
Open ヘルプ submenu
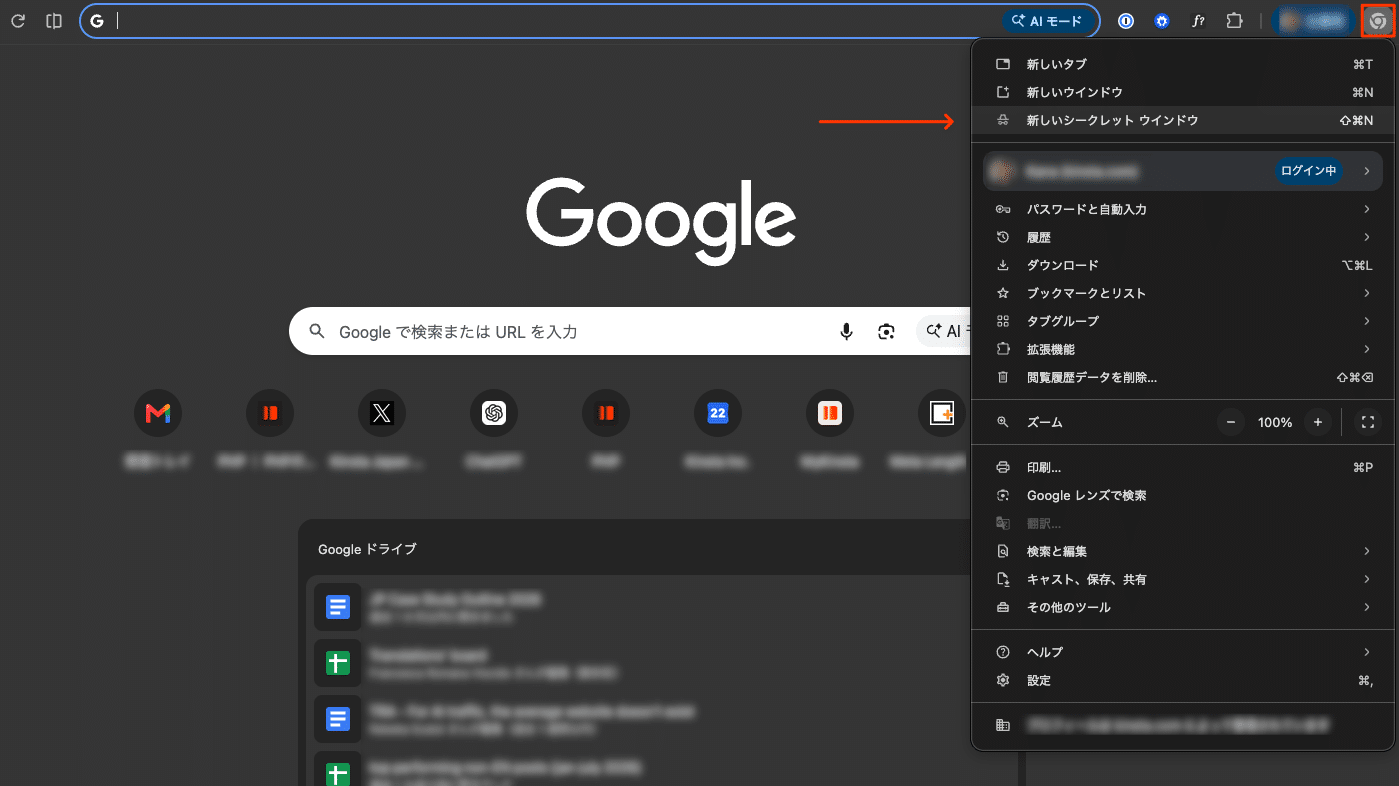(x=1183, y=652)
